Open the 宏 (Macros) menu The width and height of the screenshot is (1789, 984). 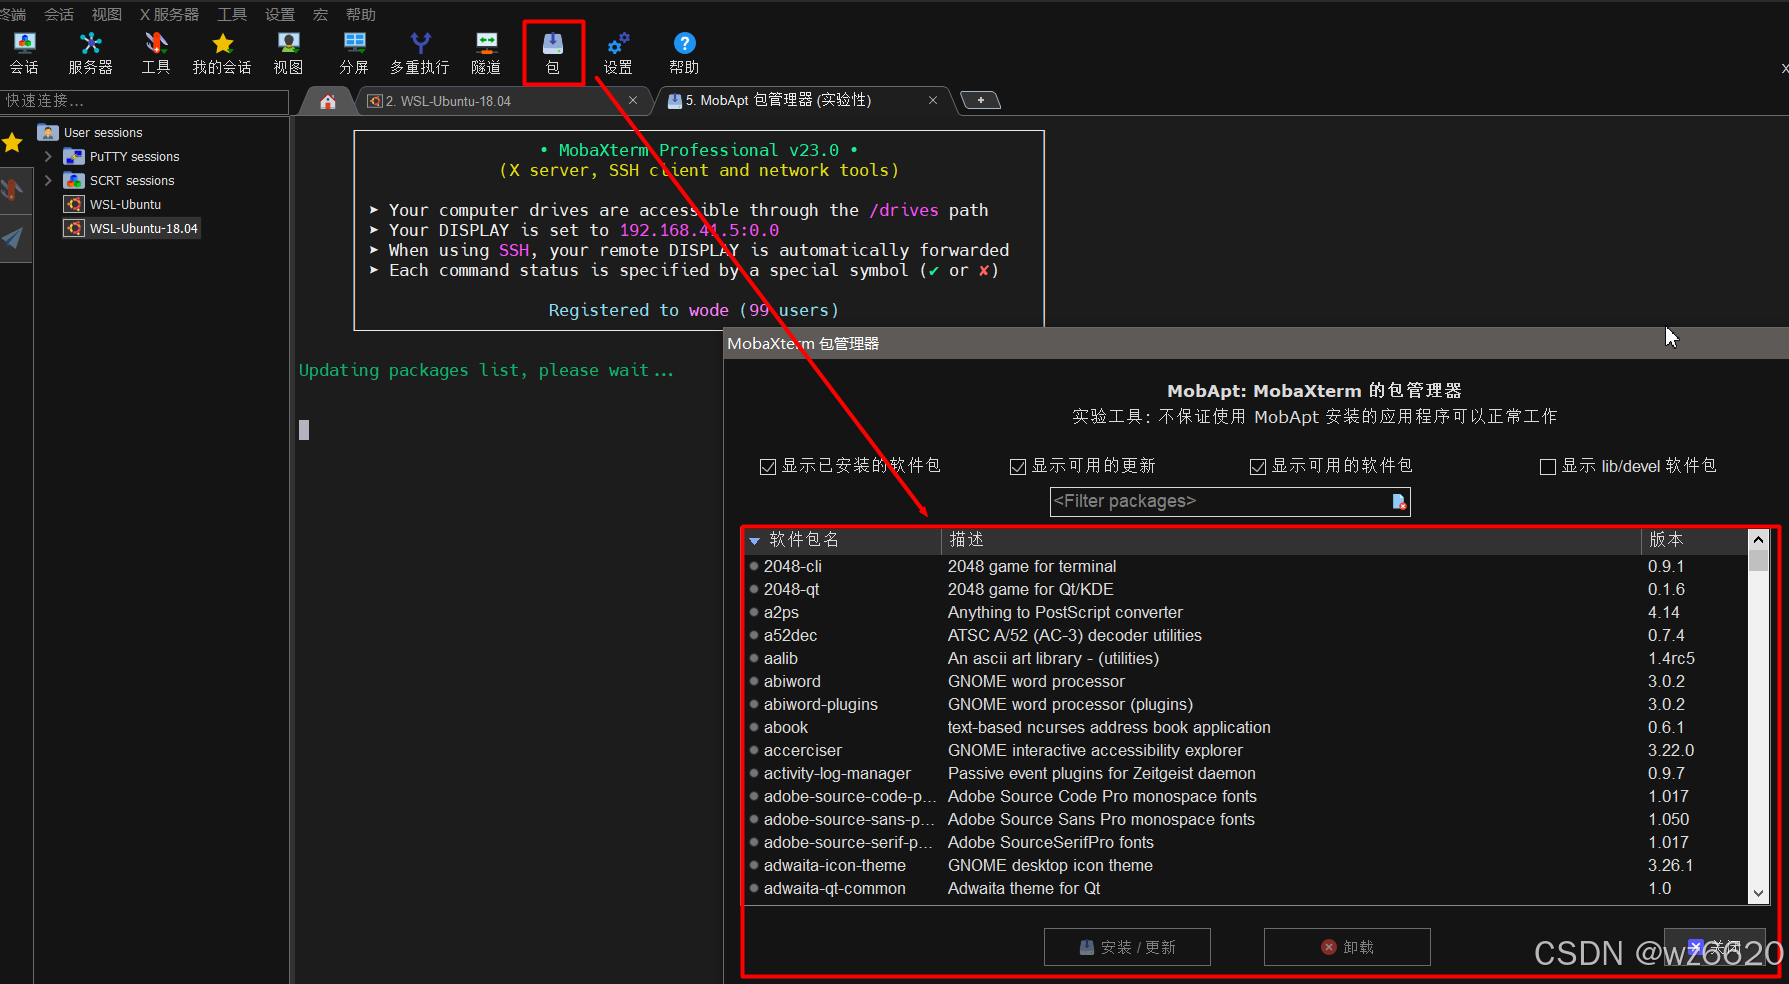click(x=321, y=14)
